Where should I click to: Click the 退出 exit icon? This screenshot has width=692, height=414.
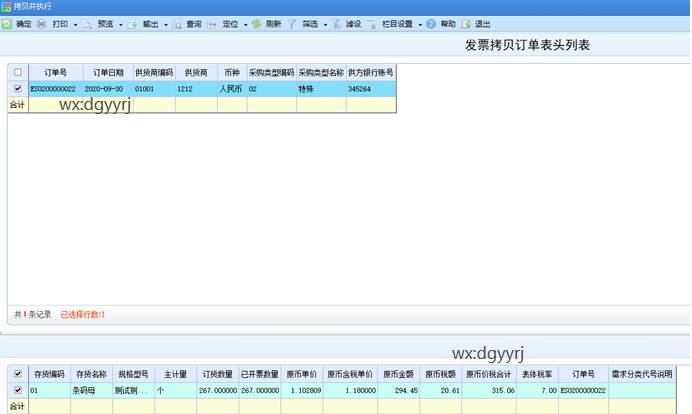(465, 23)
